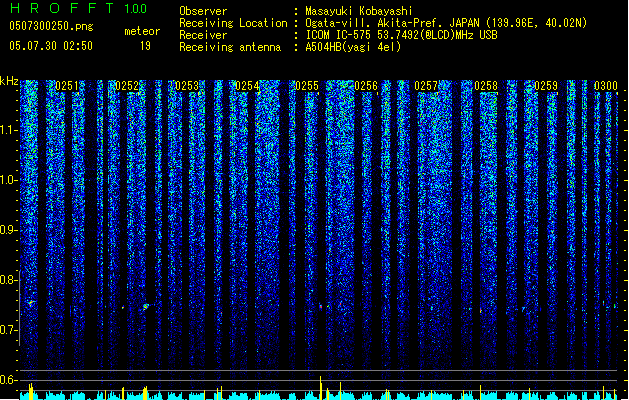The image size is (629, 400).
Task: Click the tallest yellow spike in bottom graph
Action: (x=321, y=387)
